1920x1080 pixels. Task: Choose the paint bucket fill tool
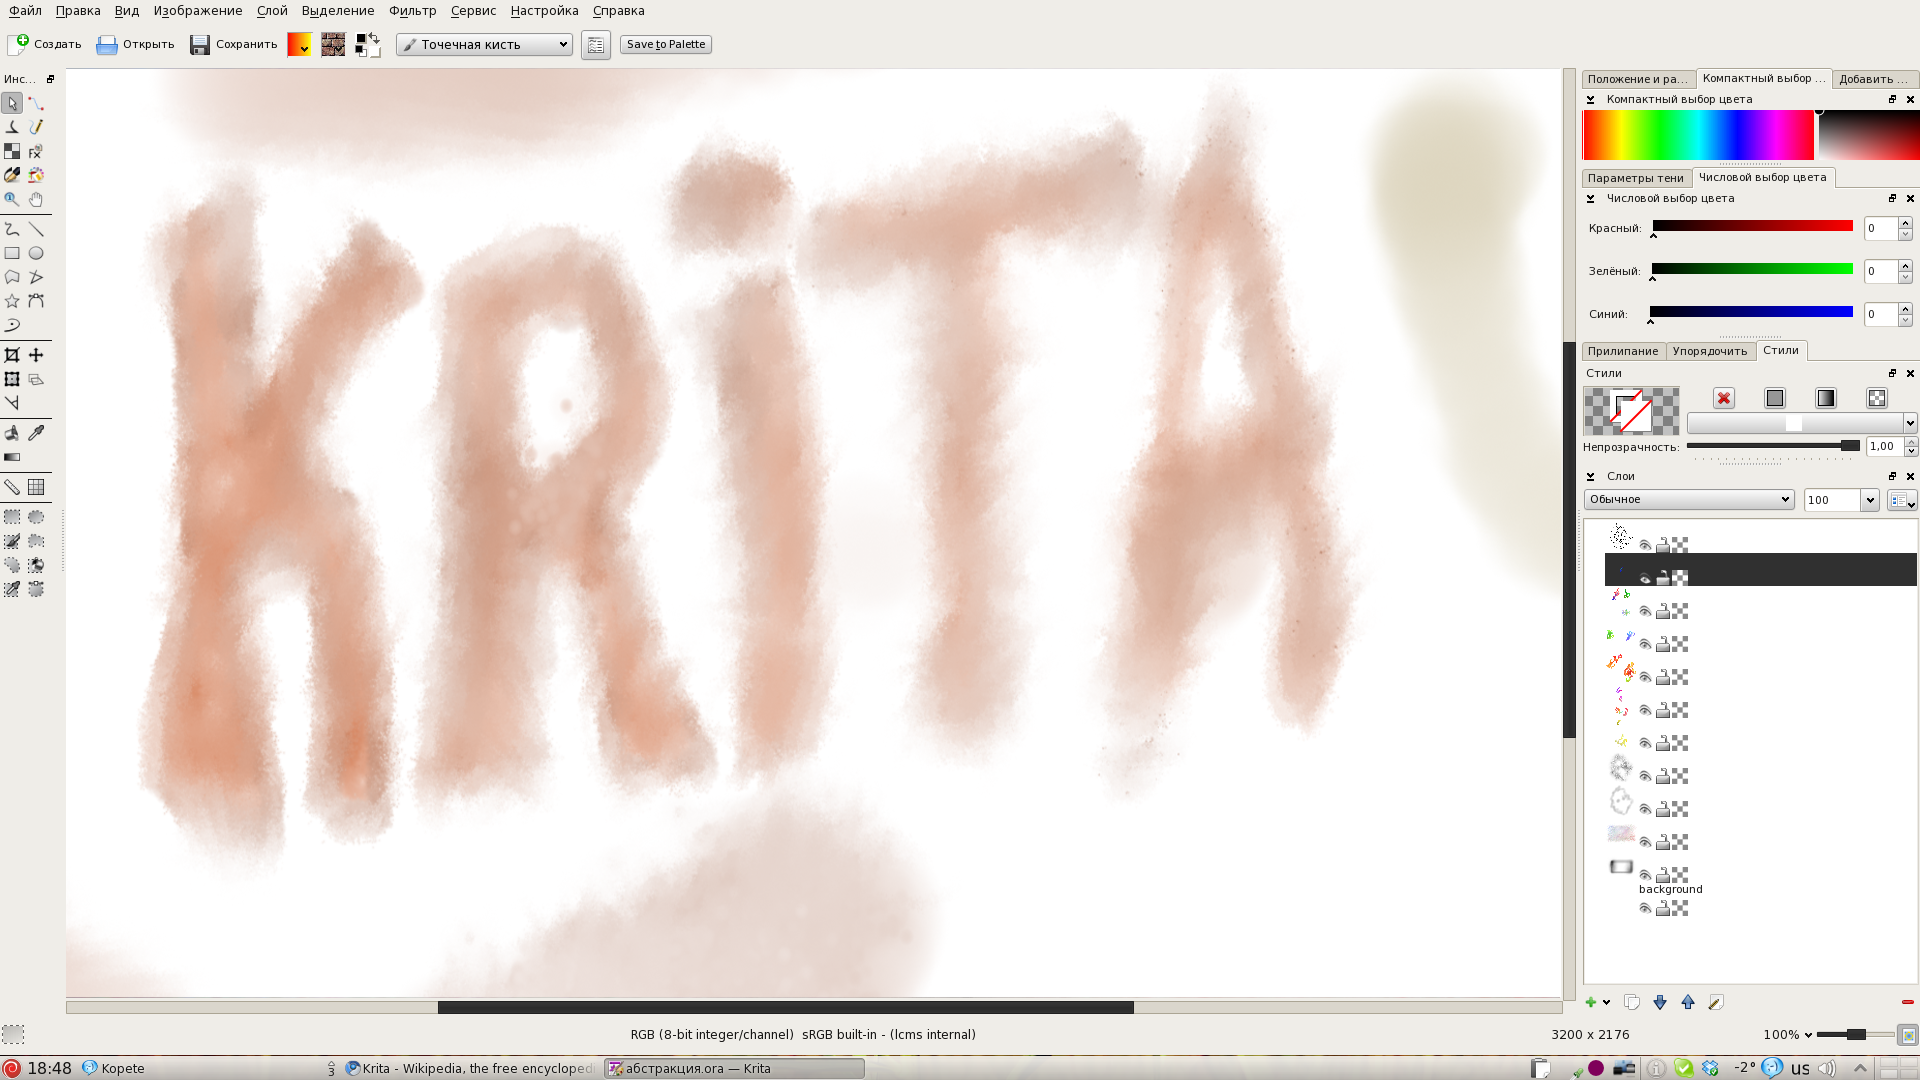point(12,433)
